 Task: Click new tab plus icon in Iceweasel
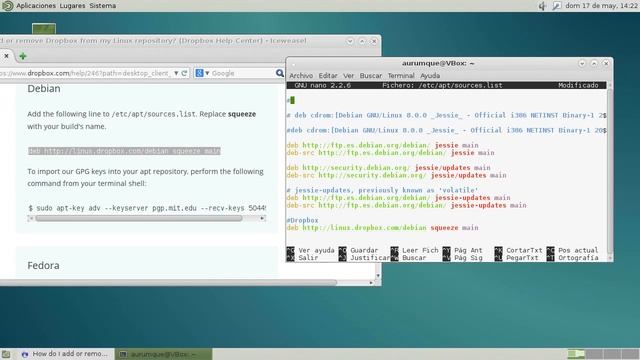[23, 56]
